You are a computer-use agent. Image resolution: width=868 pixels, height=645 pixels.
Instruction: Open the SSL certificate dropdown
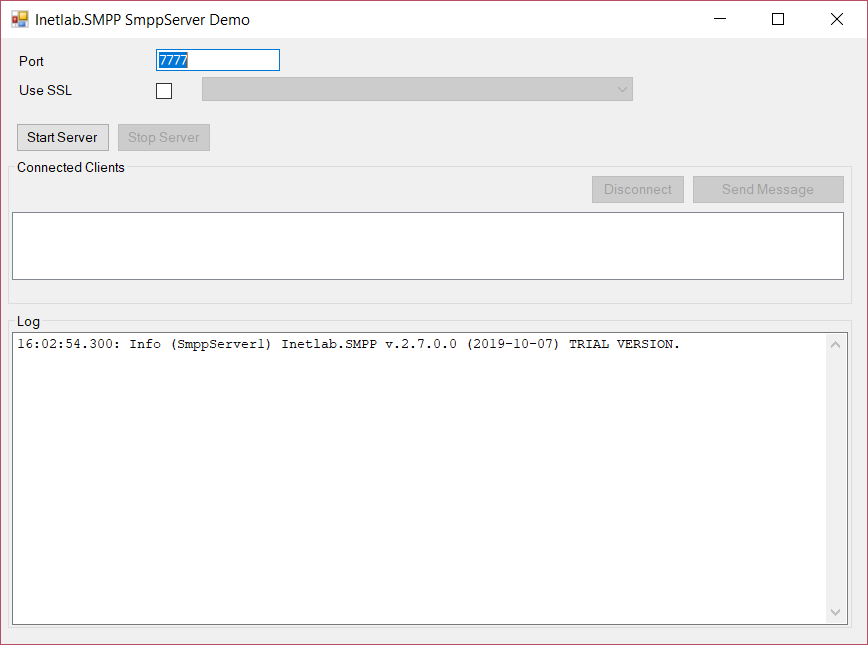point(417,89)
